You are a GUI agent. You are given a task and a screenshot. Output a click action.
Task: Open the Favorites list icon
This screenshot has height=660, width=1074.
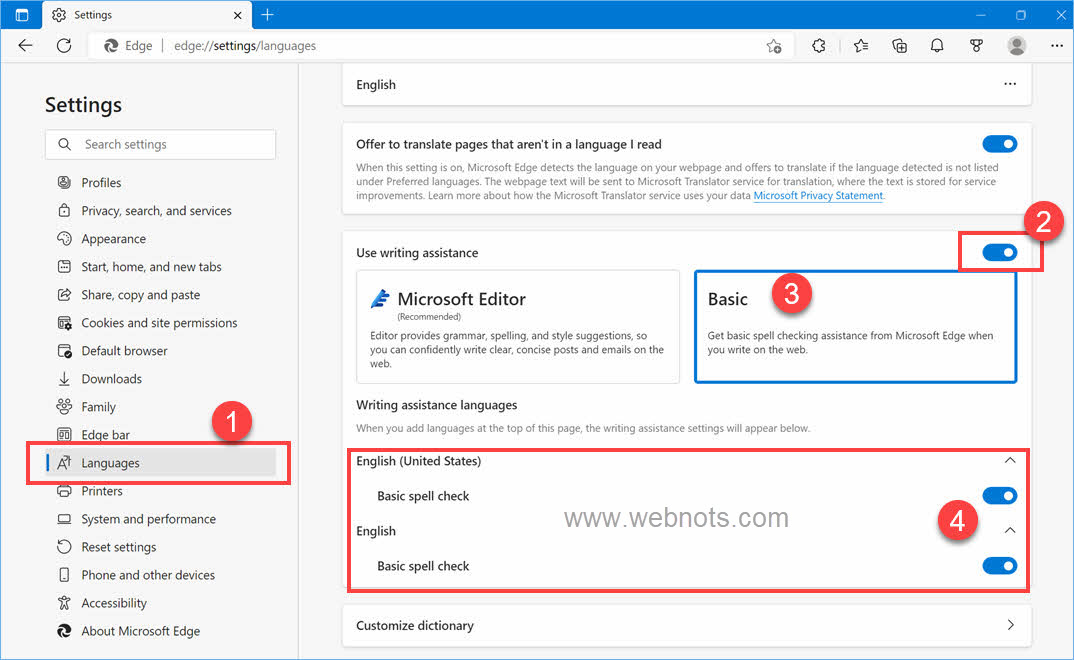(x=861, y=46)
